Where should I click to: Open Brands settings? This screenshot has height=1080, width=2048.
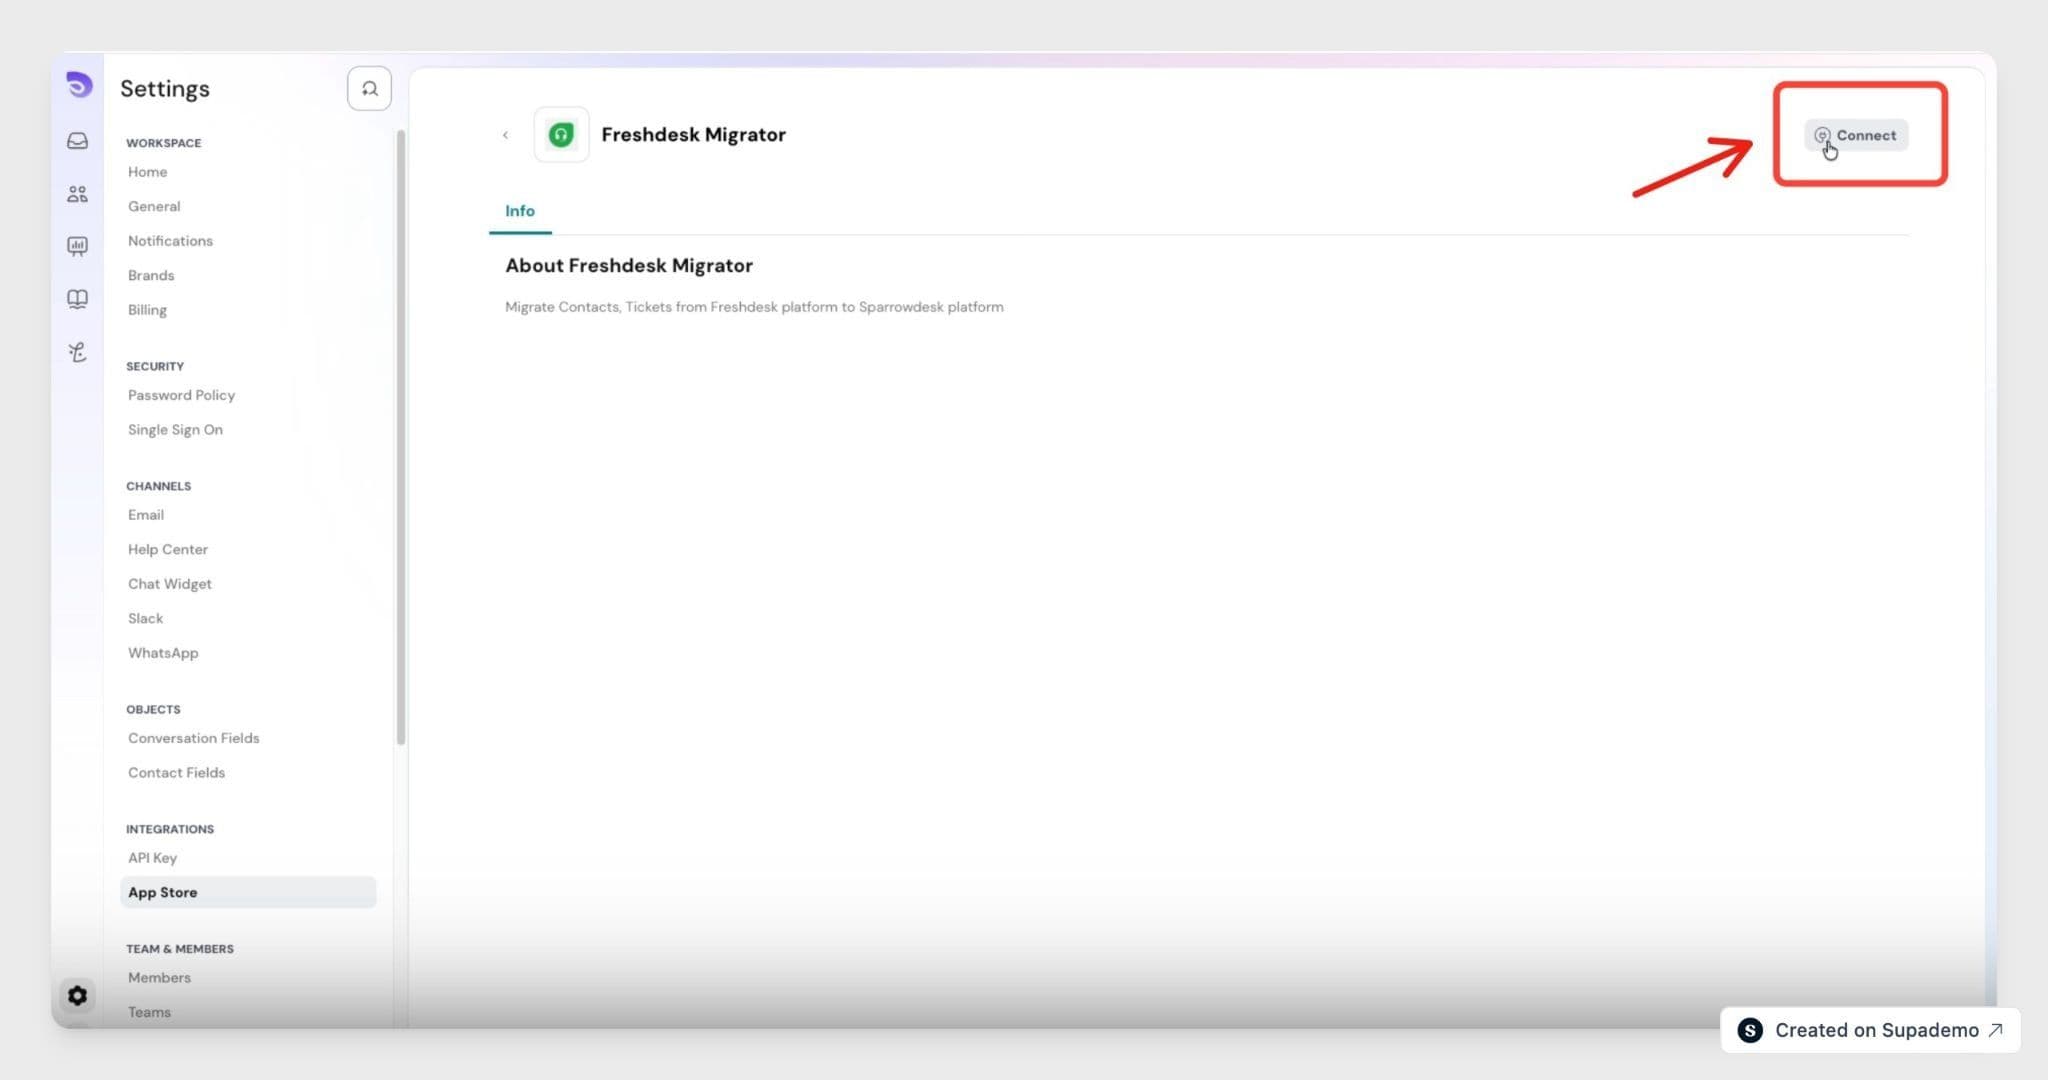pyautogui.click(x=151, y=275)
